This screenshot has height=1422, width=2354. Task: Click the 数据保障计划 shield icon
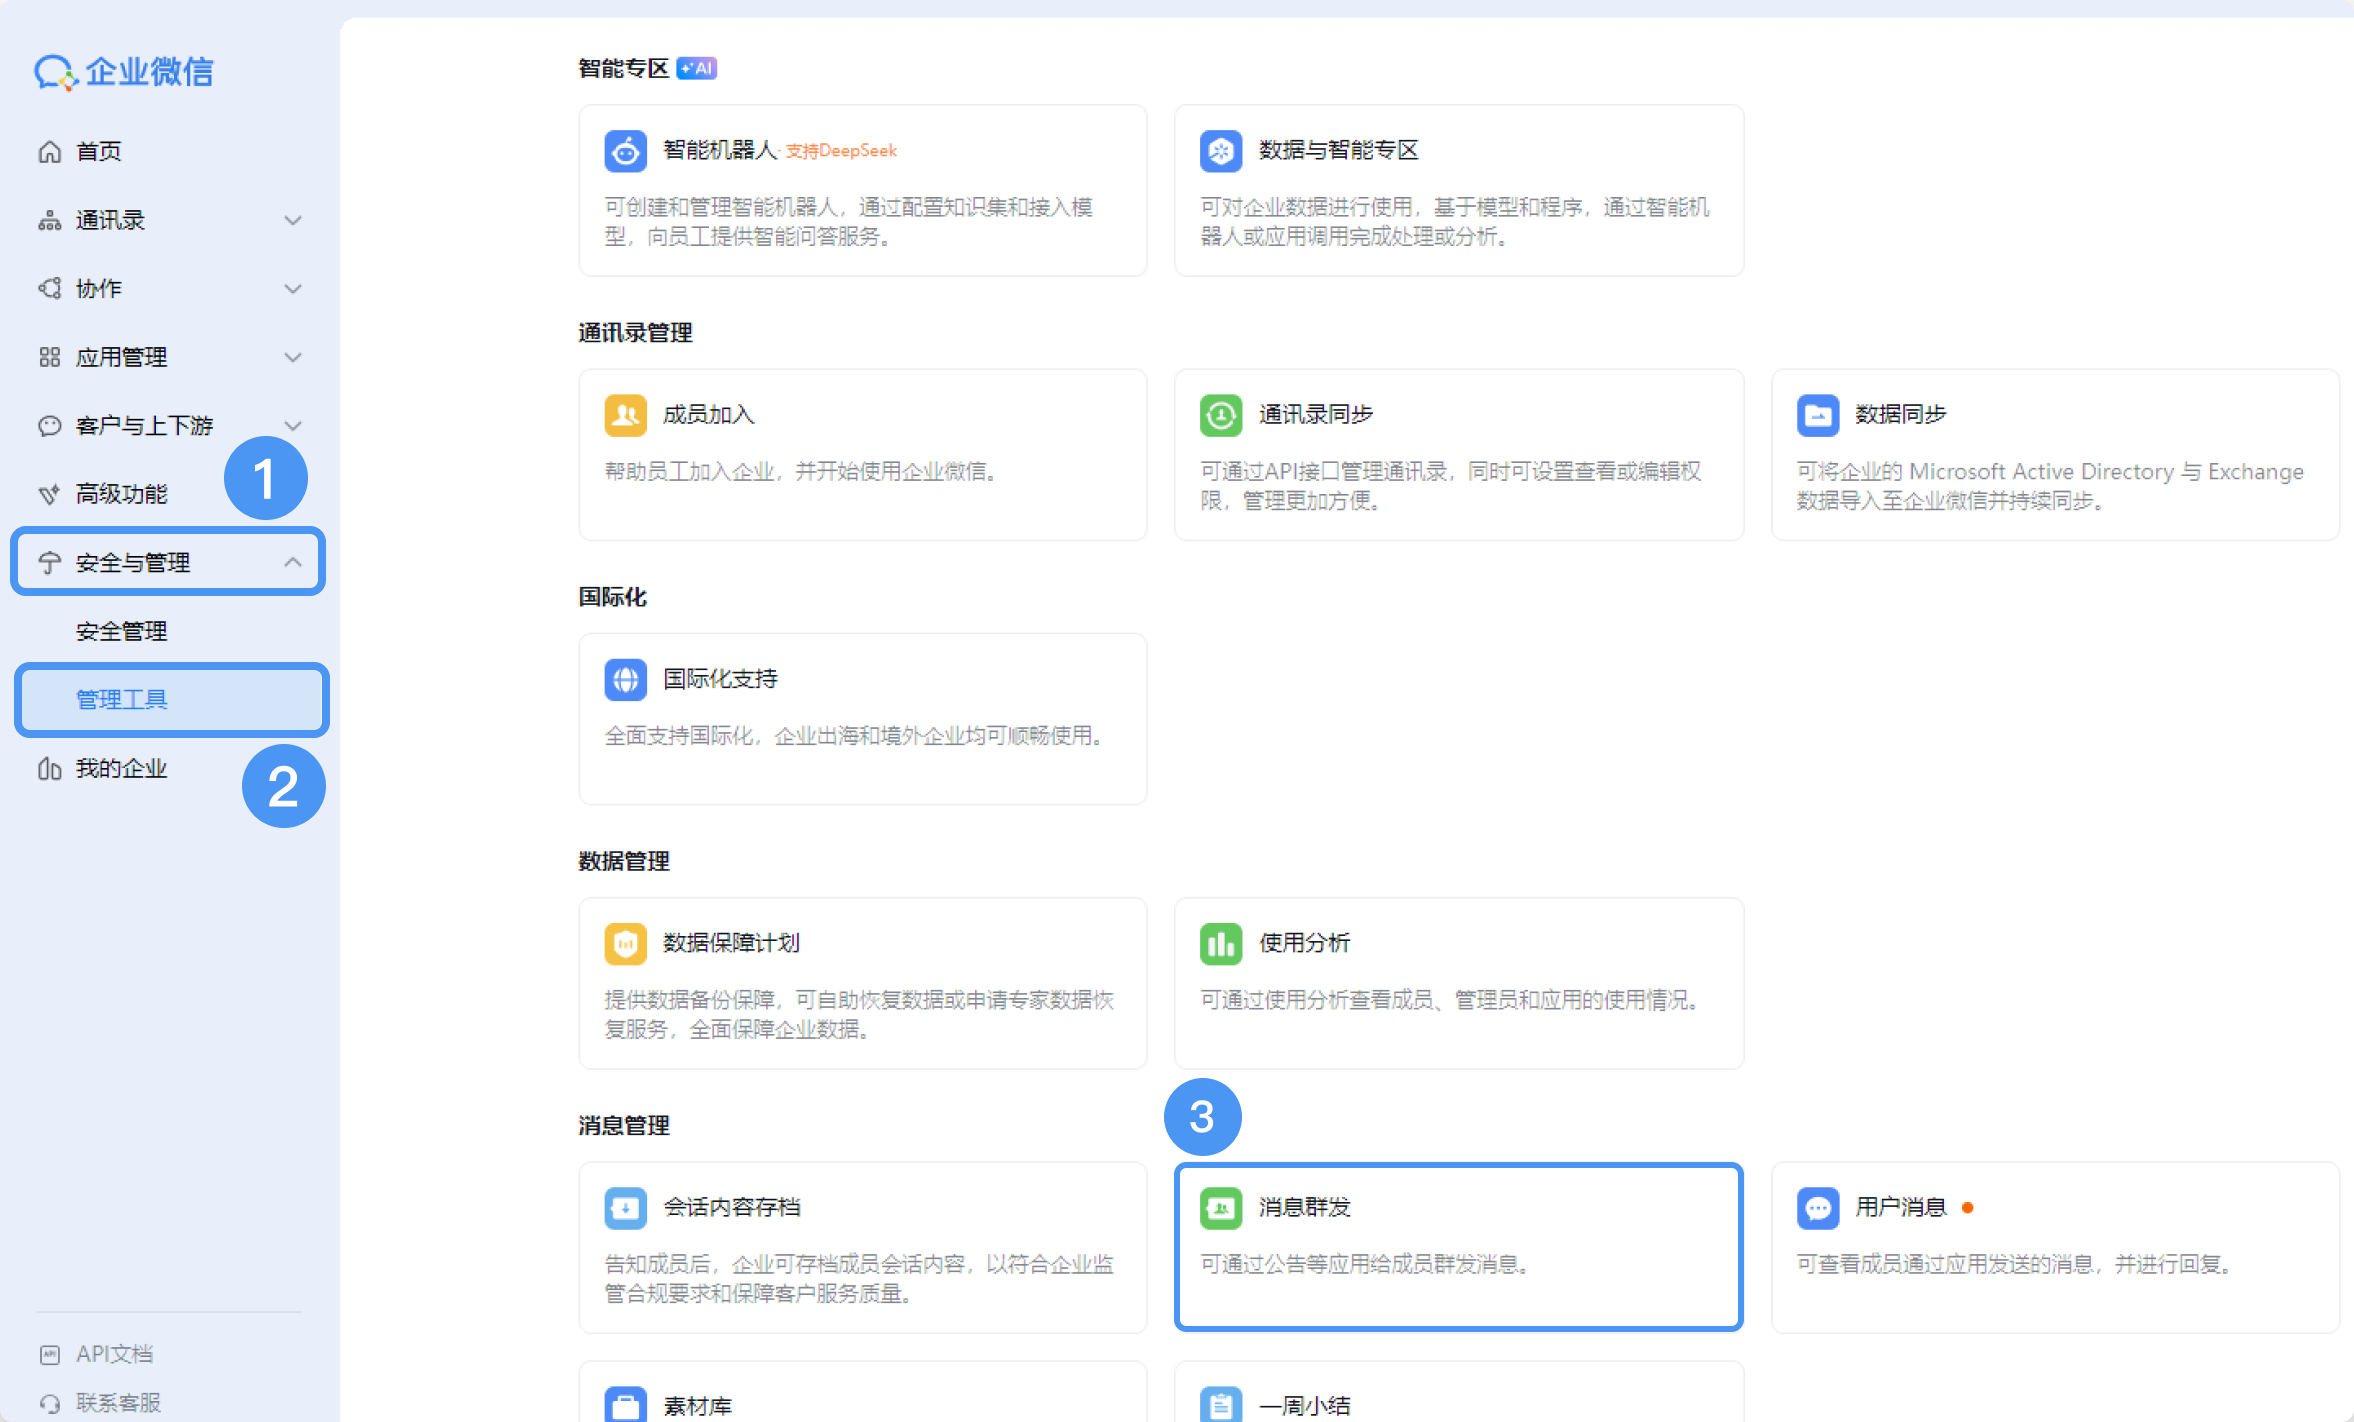point(625,943)
